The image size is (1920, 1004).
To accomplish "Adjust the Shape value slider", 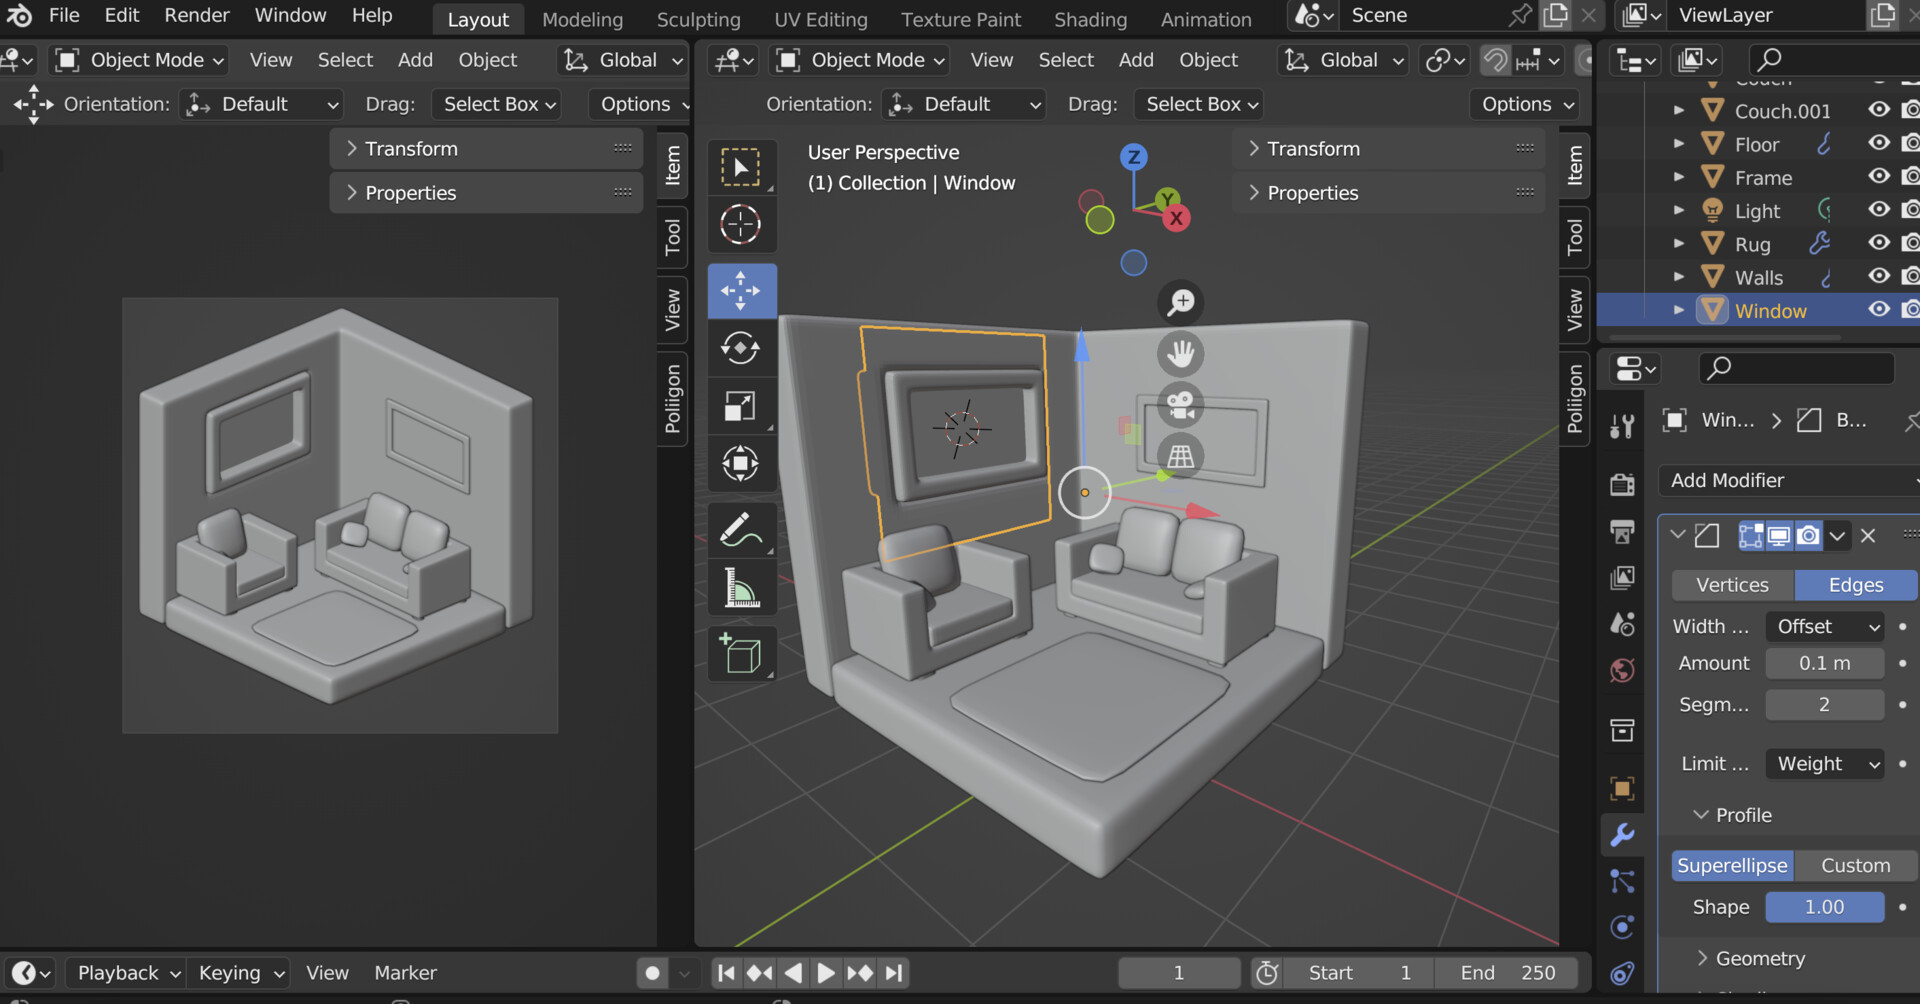I will click(x=1825, y=907).
